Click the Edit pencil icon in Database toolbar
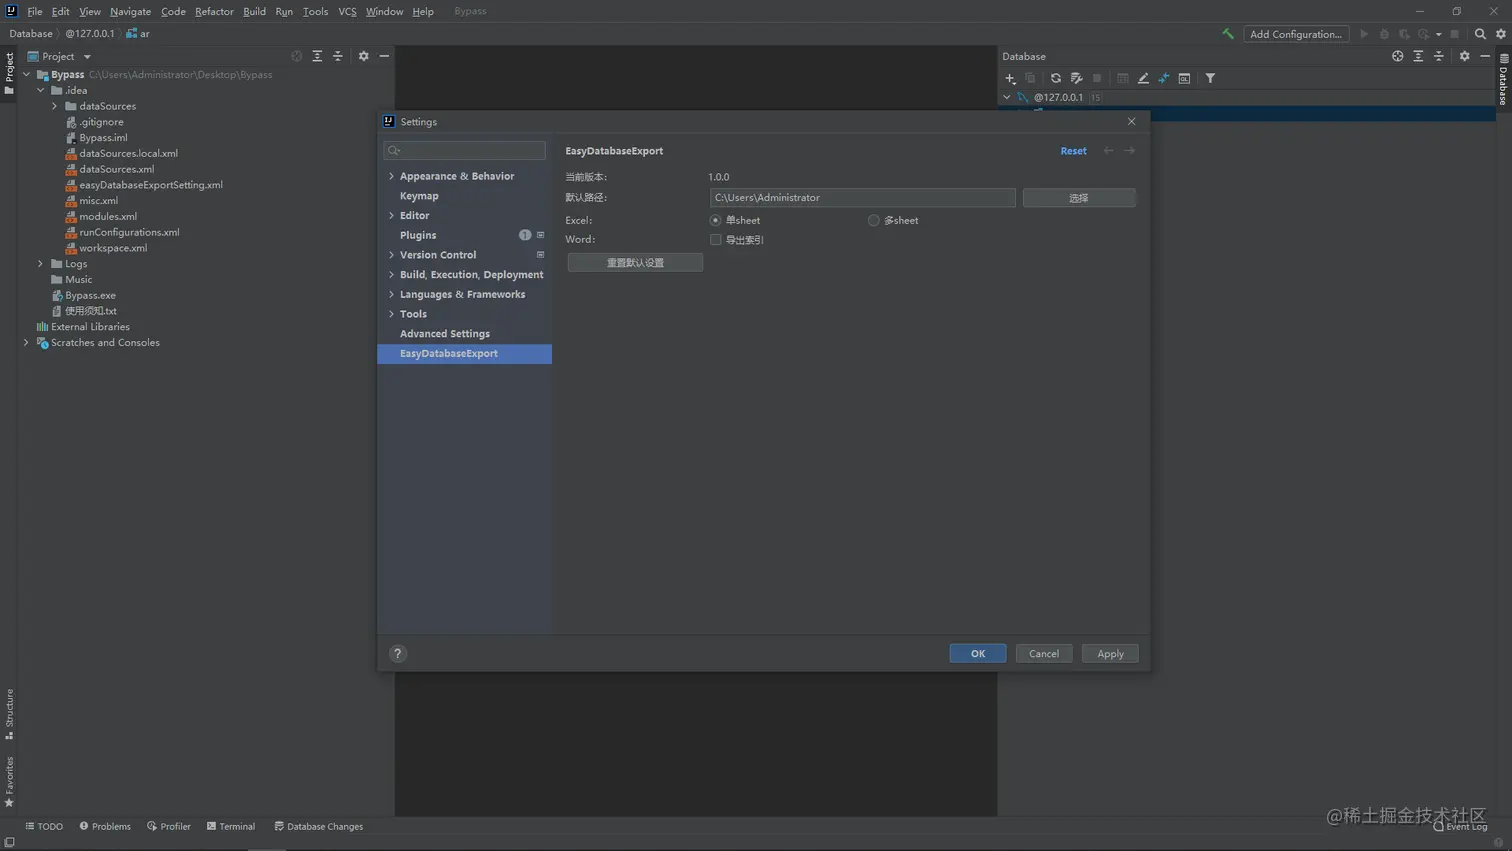This screenshot has height=851, width=1512. (x=1143, y=78)
